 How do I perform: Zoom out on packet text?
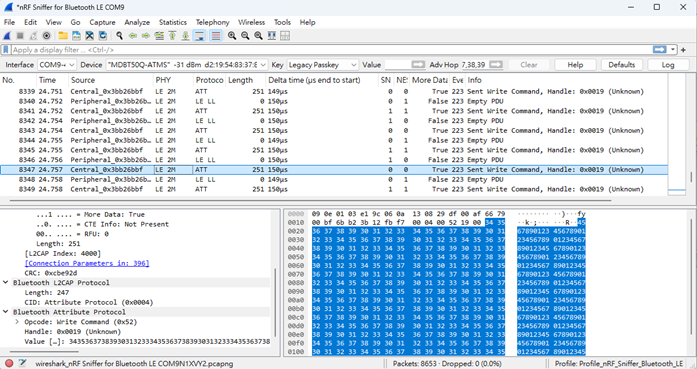[245, 36]
